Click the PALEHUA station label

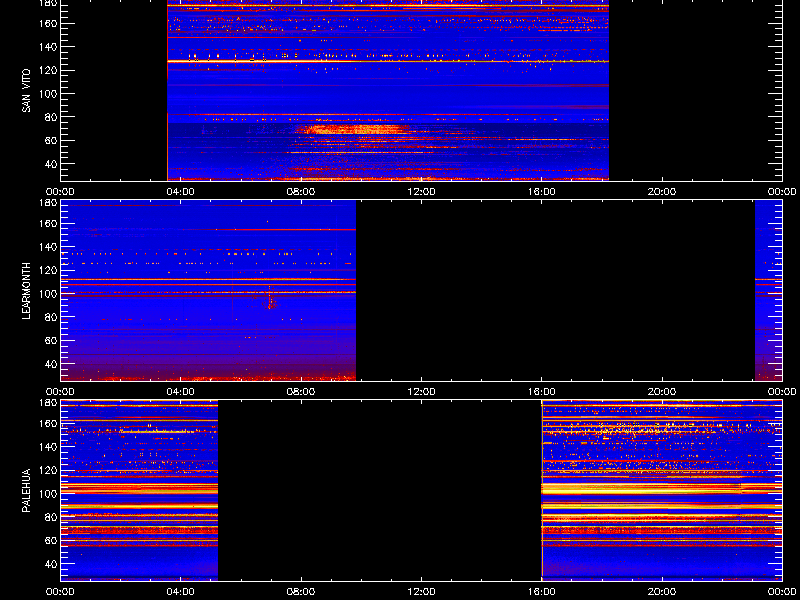coord(27,490)
